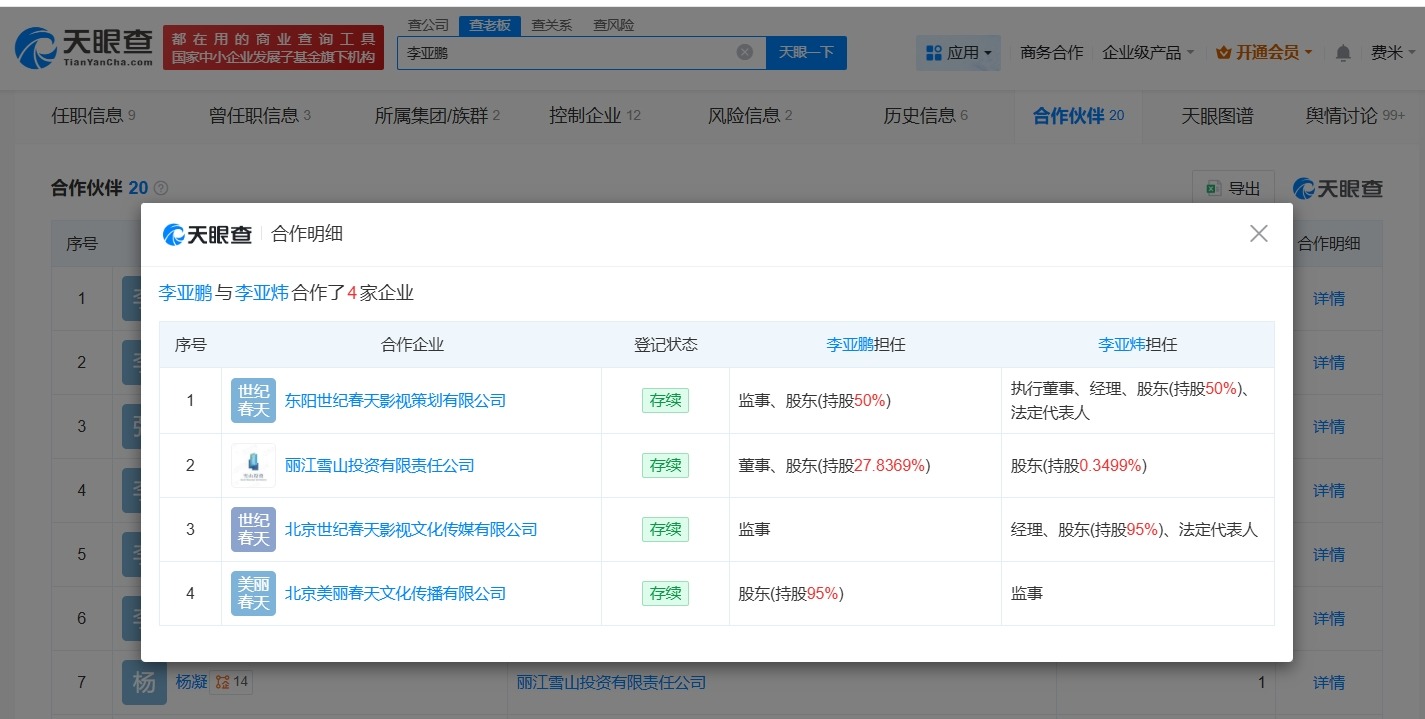The width and height of the screenshot is (1425, 719).
Task: Open 东阳世纪春天影视策划有限公司 link
Action: [395, 400]
